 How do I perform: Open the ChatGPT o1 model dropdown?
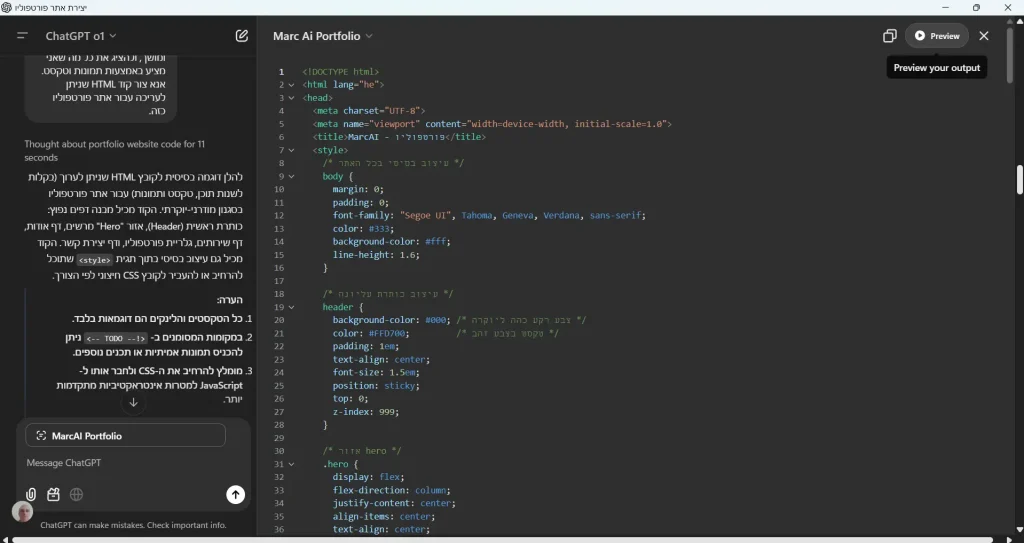pos(80,36)
